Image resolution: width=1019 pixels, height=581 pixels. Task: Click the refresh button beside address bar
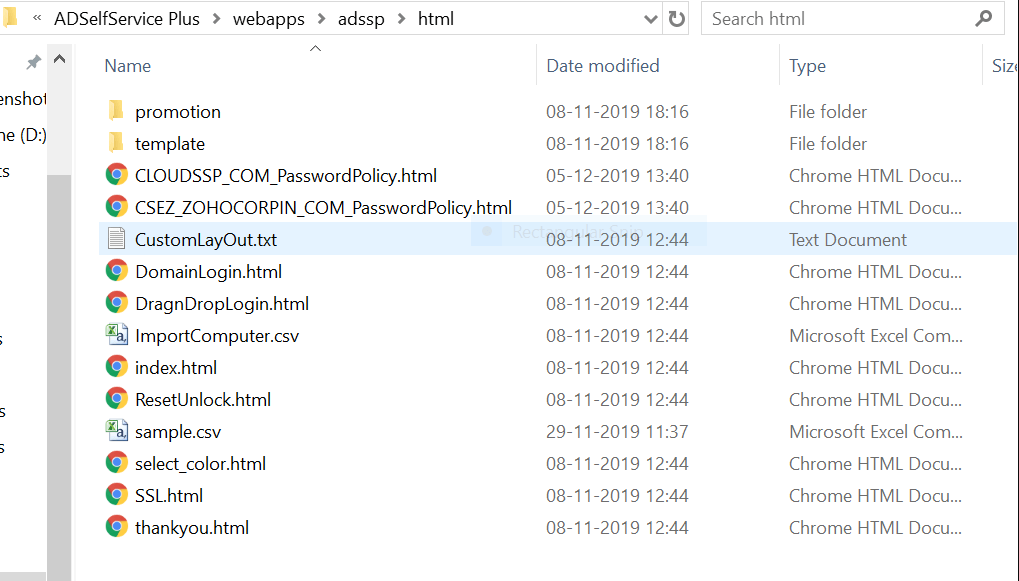tap(677, 19)
